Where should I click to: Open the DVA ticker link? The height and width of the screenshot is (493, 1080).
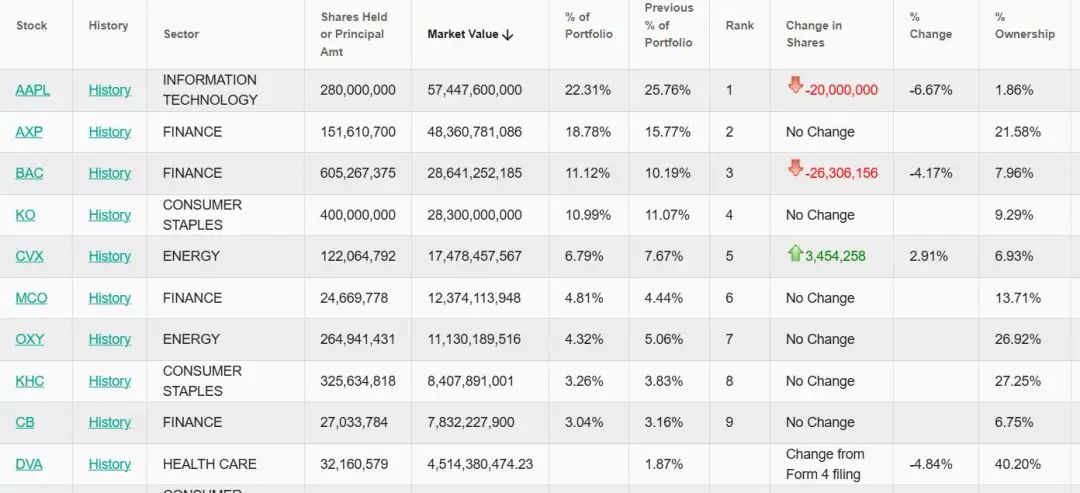coord(29,464)
